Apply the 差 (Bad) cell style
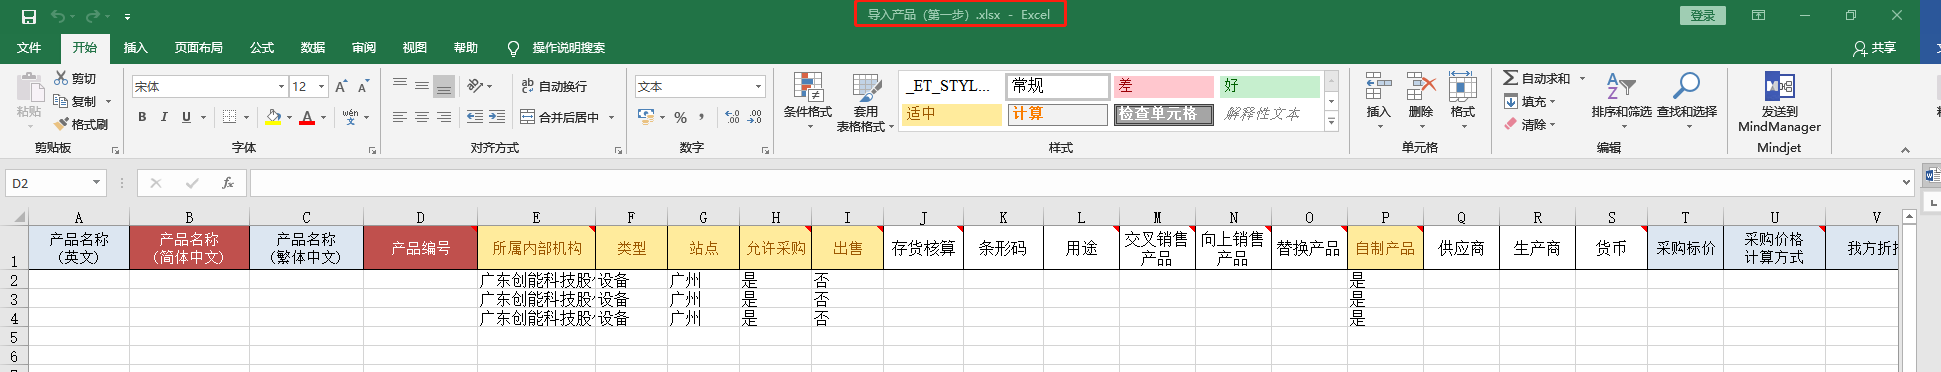Image resolution: width=1941 pixels, height=372 pixels. pyautogui.click(x=1164, y=86)
